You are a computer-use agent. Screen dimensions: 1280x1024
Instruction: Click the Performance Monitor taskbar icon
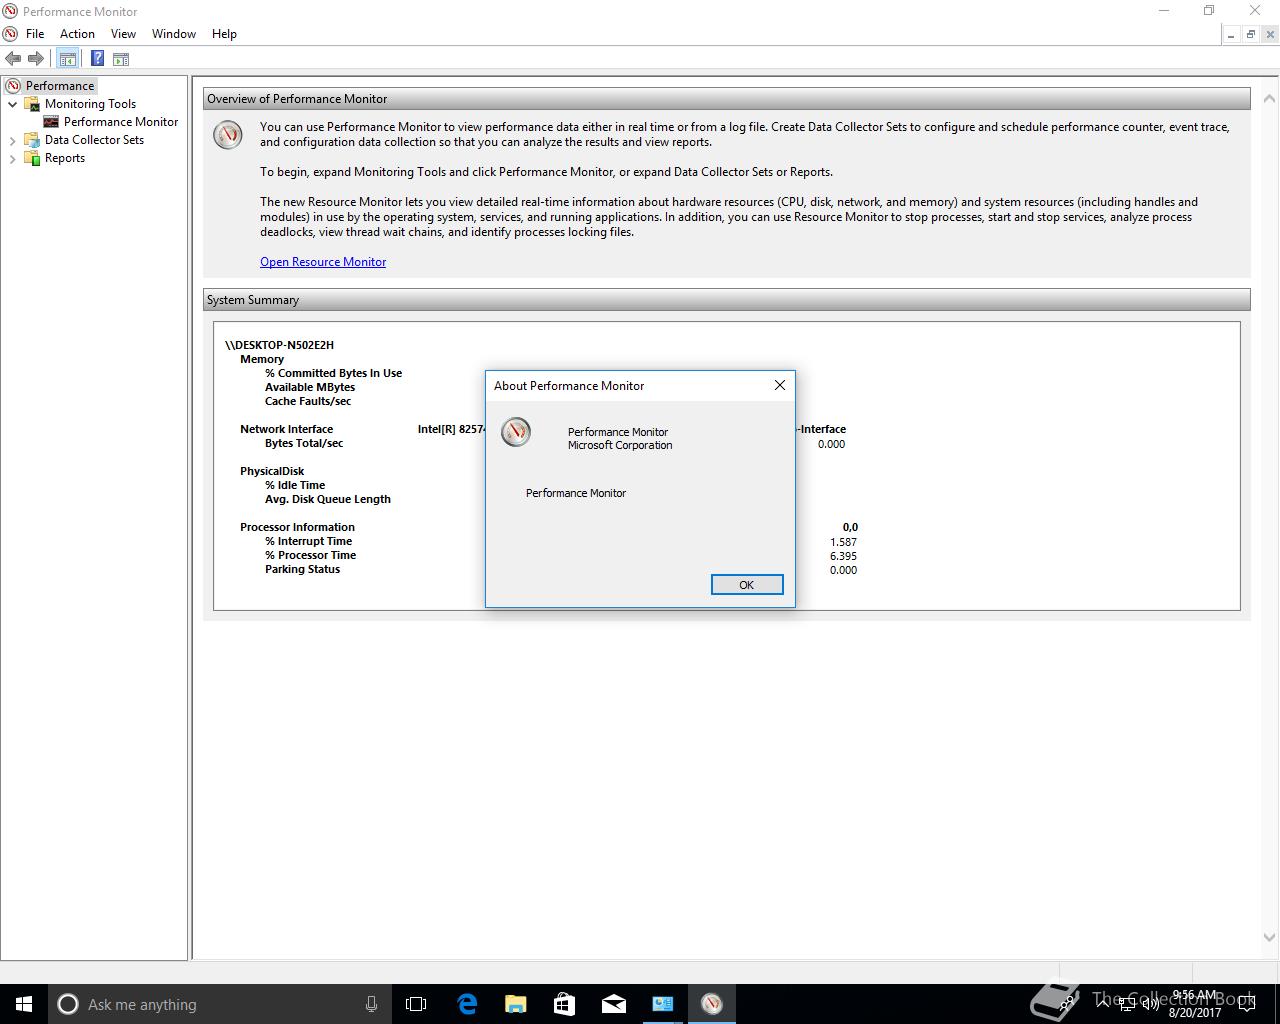[712, 1004]
